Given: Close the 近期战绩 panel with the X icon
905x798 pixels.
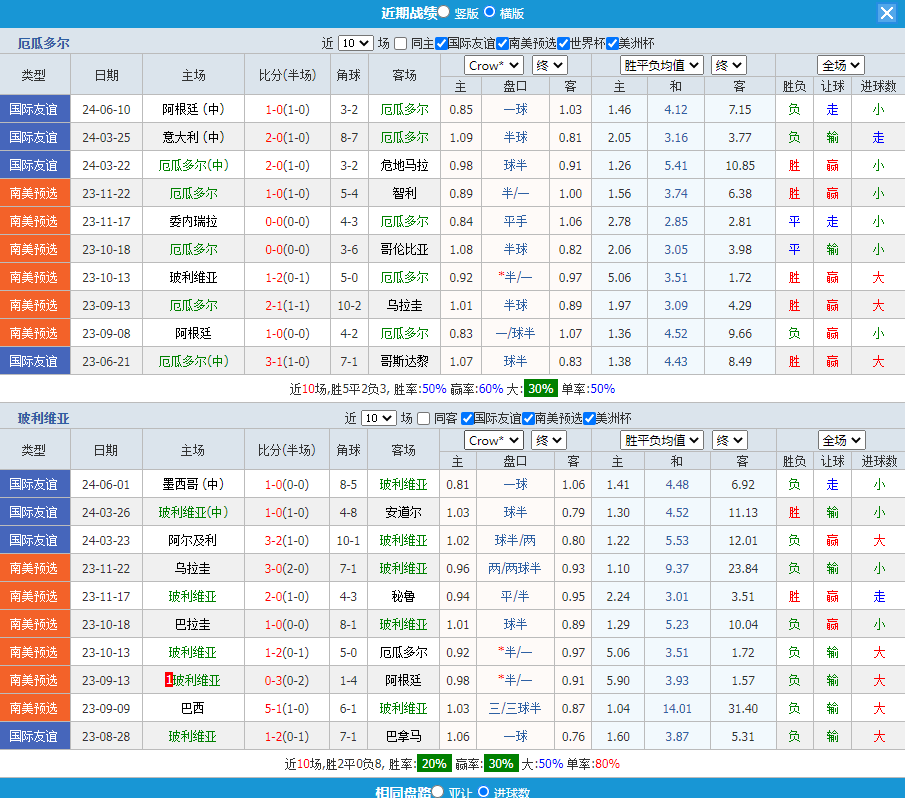Looking at the screenshot, I should coord(887,13).
